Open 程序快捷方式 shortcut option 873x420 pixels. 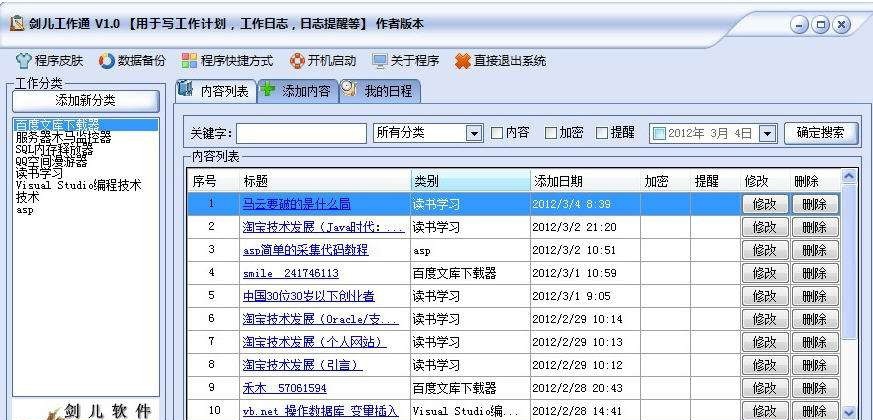(x=227, y=61)
